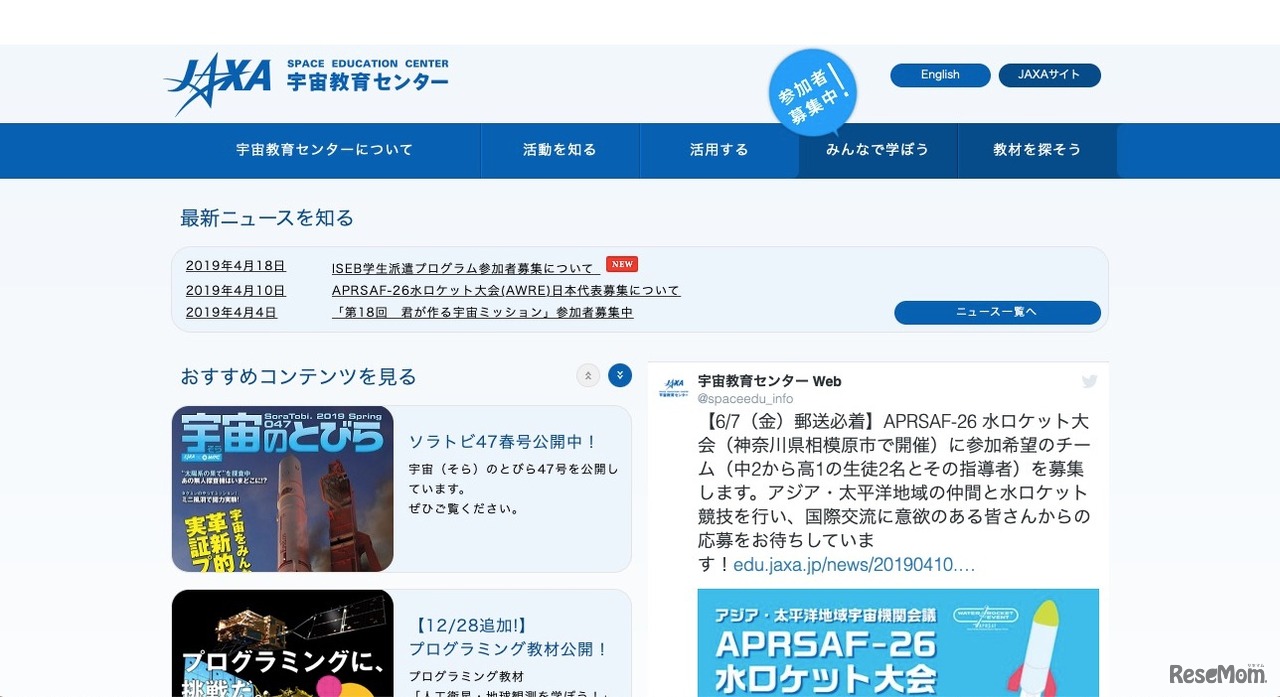
Task: Click the 宇宙のとびら magazine cover thumbnail
Action: pos(283,489)
